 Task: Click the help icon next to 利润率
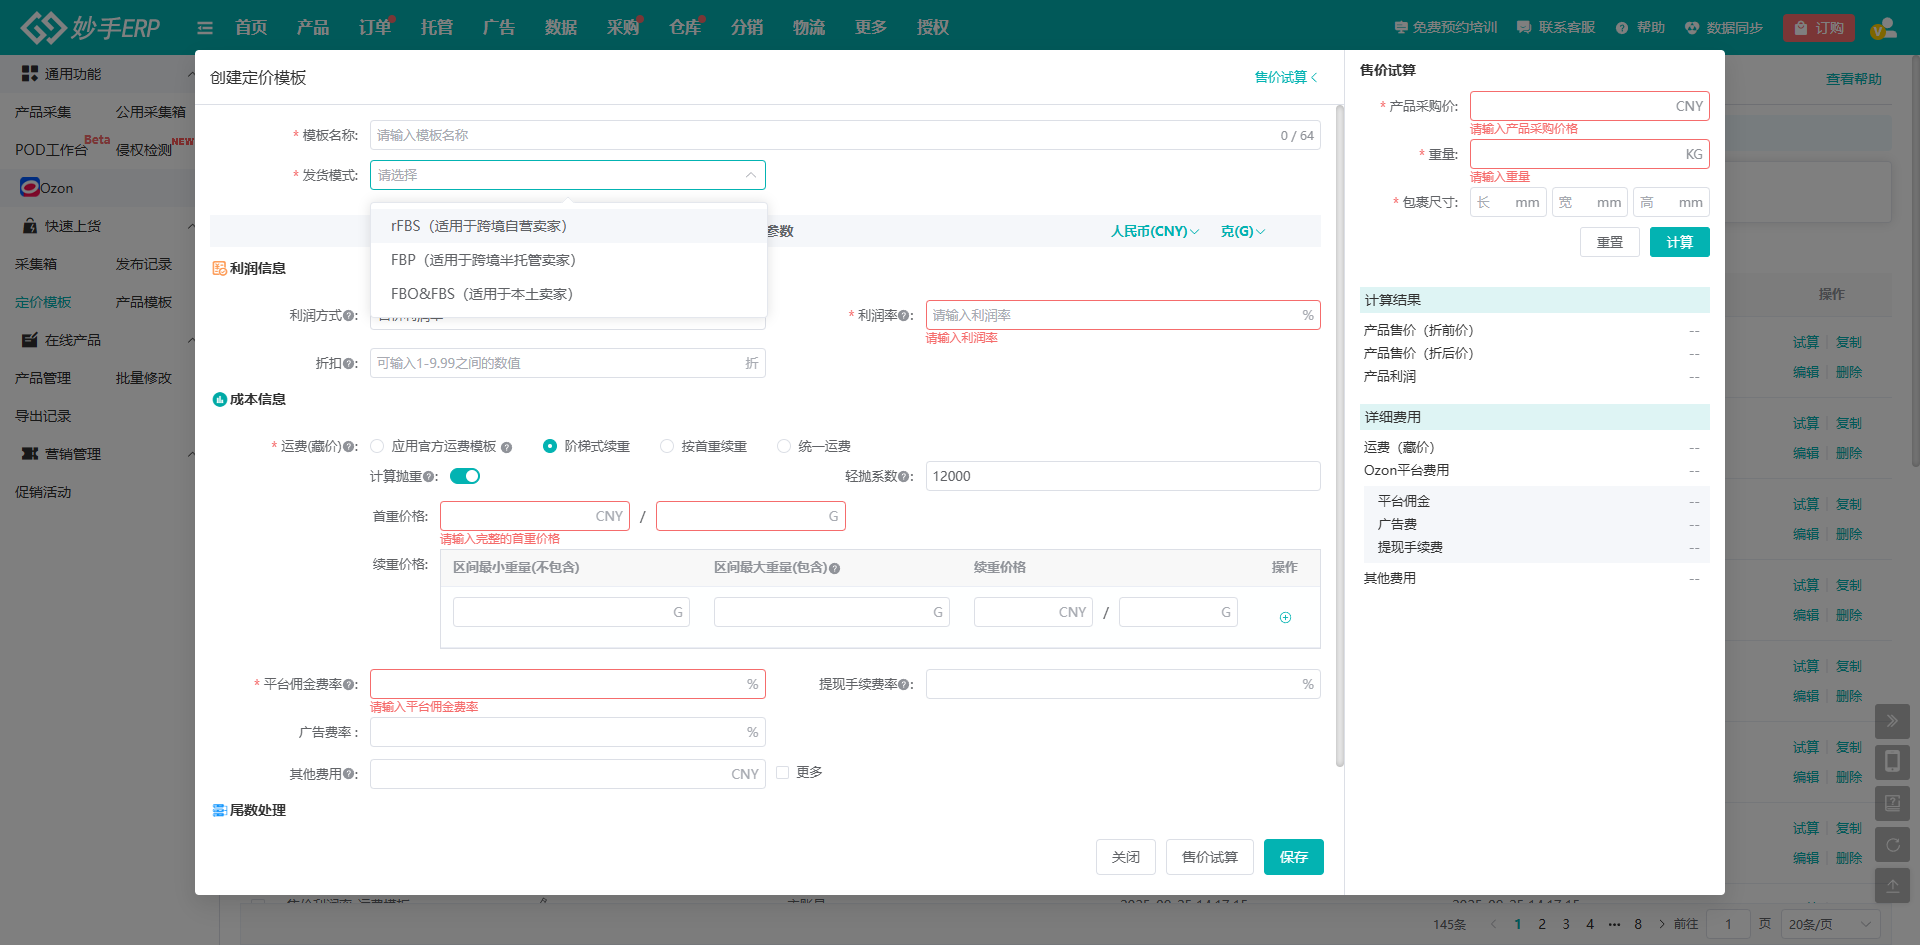[x=904, y=316]
